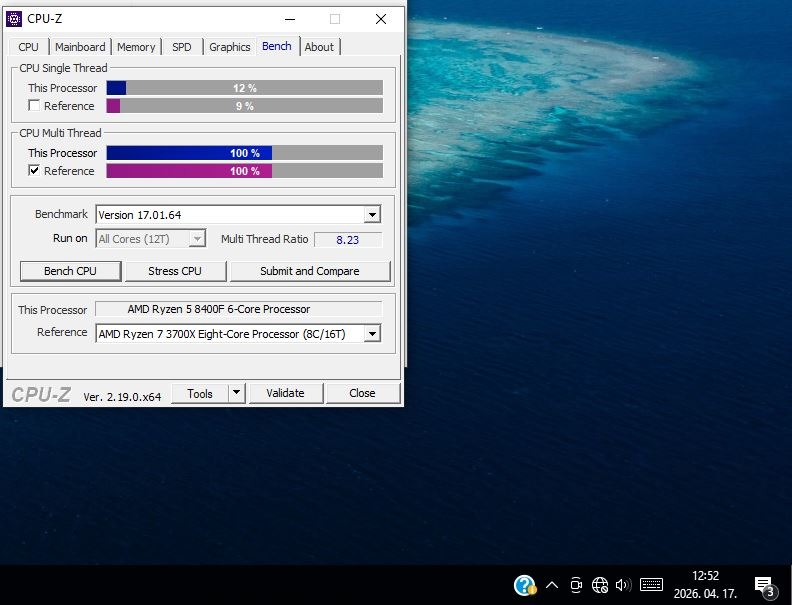Open the About tab
Image resolution: width=792 pixels, height=605 pixels.
point(319,47)
